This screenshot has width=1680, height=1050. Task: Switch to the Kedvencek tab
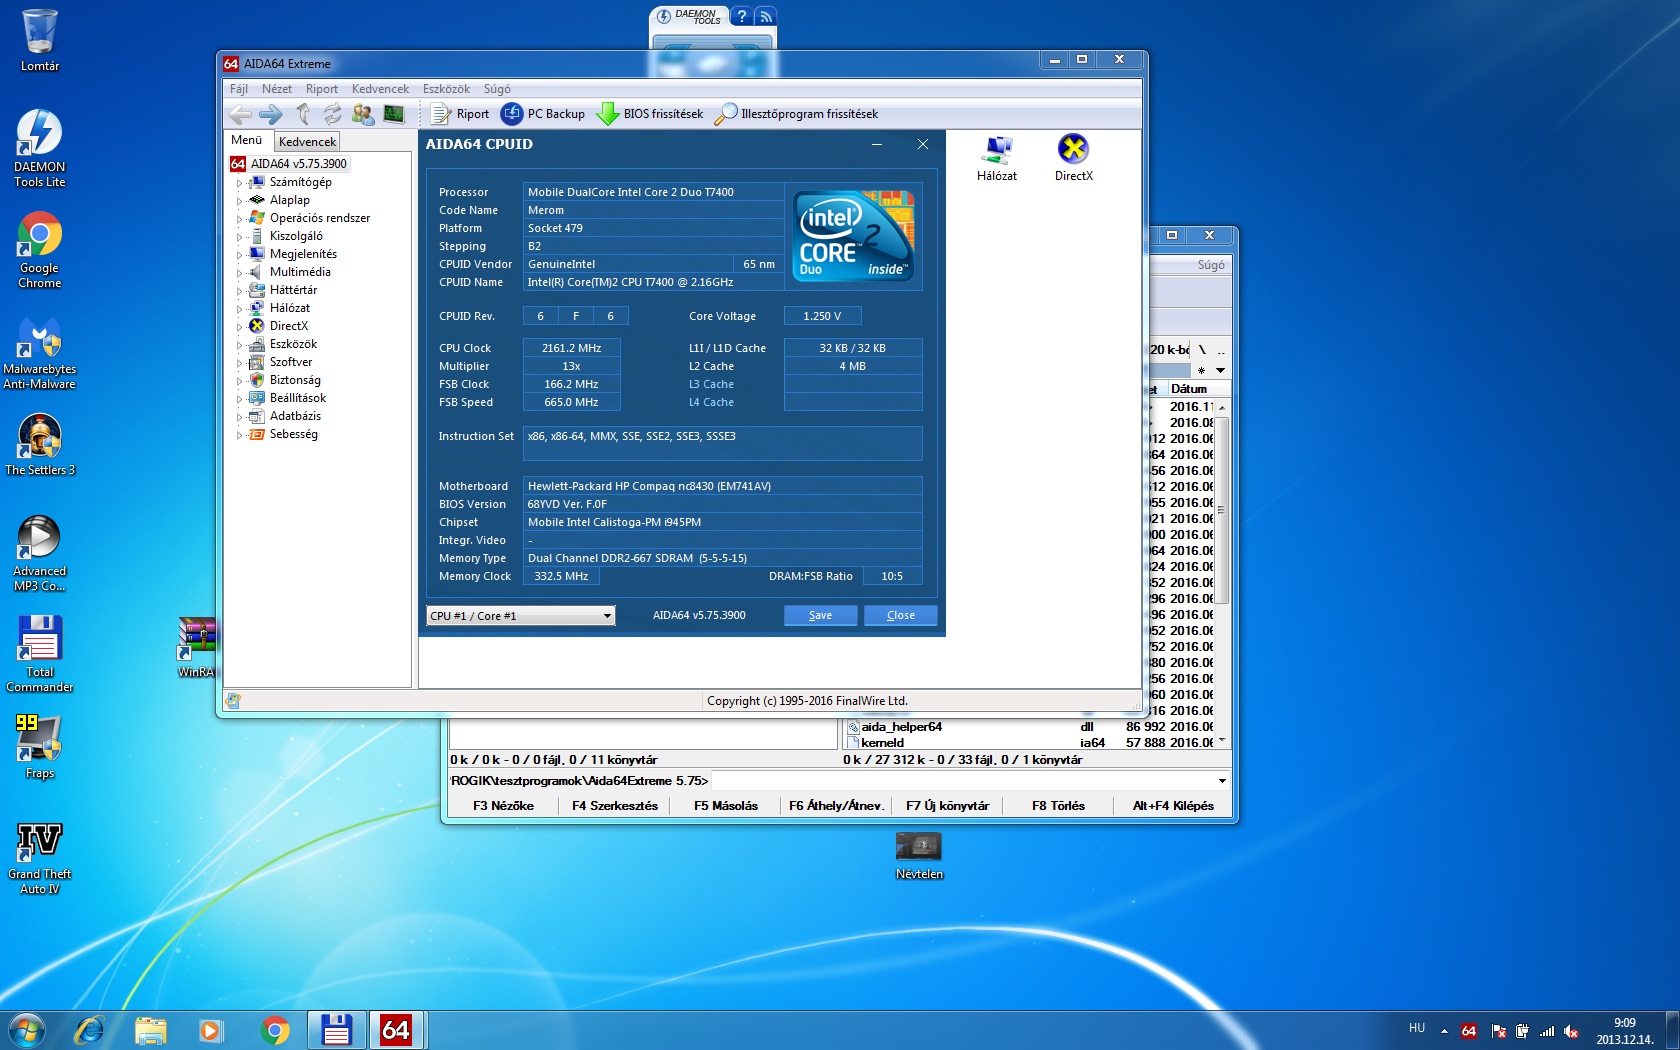pos(308,142)
